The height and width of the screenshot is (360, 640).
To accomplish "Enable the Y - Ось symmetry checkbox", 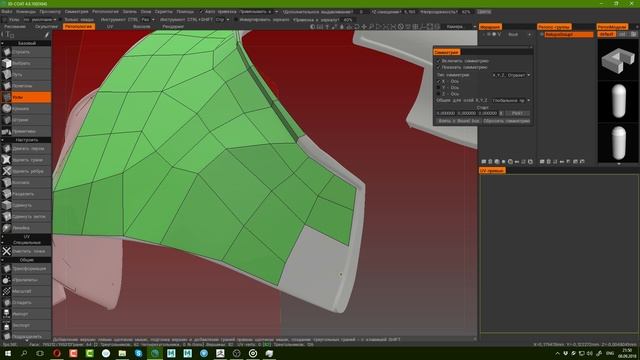I will 439,87.
